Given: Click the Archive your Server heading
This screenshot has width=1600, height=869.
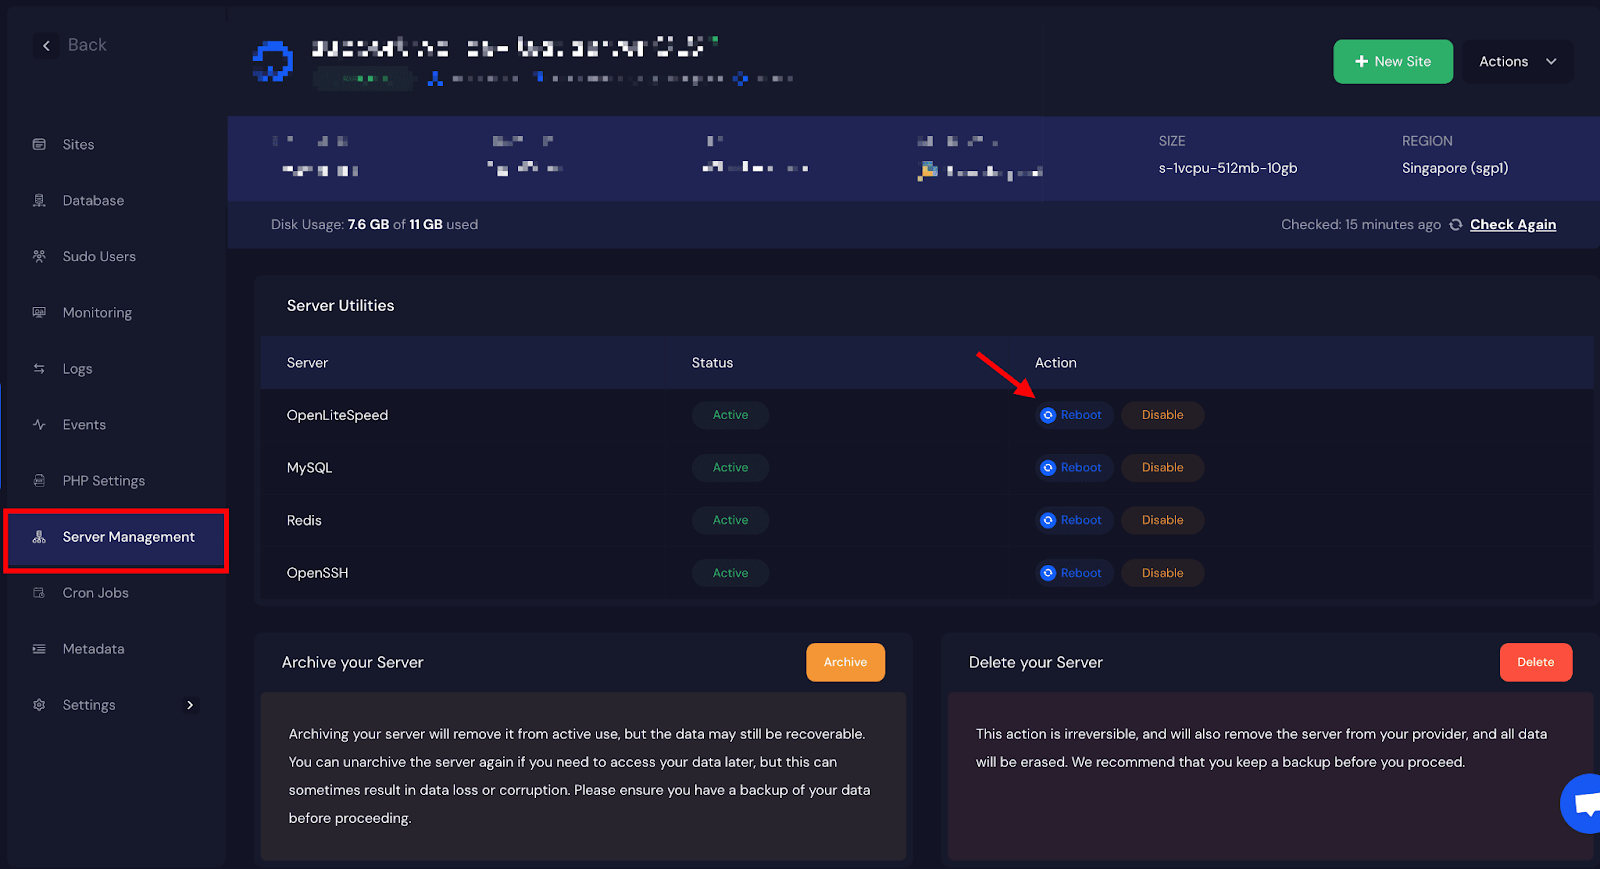Looking at the screenshot, I should coord(352,662).
